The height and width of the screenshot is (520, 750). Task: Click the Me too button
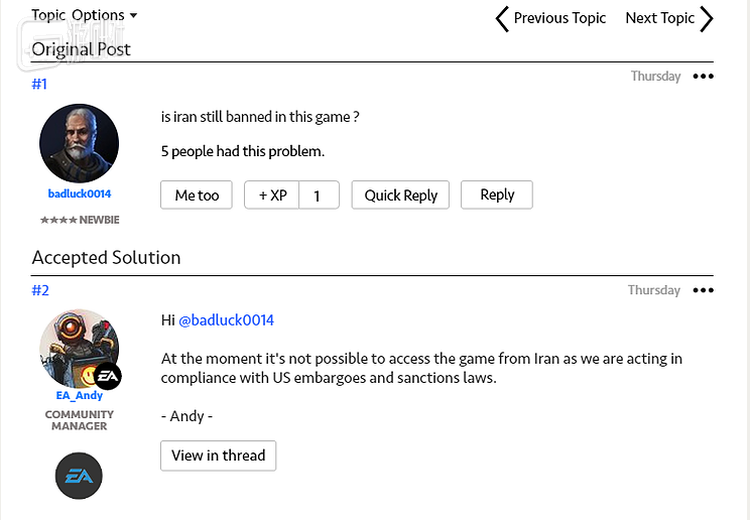[197, 195]
